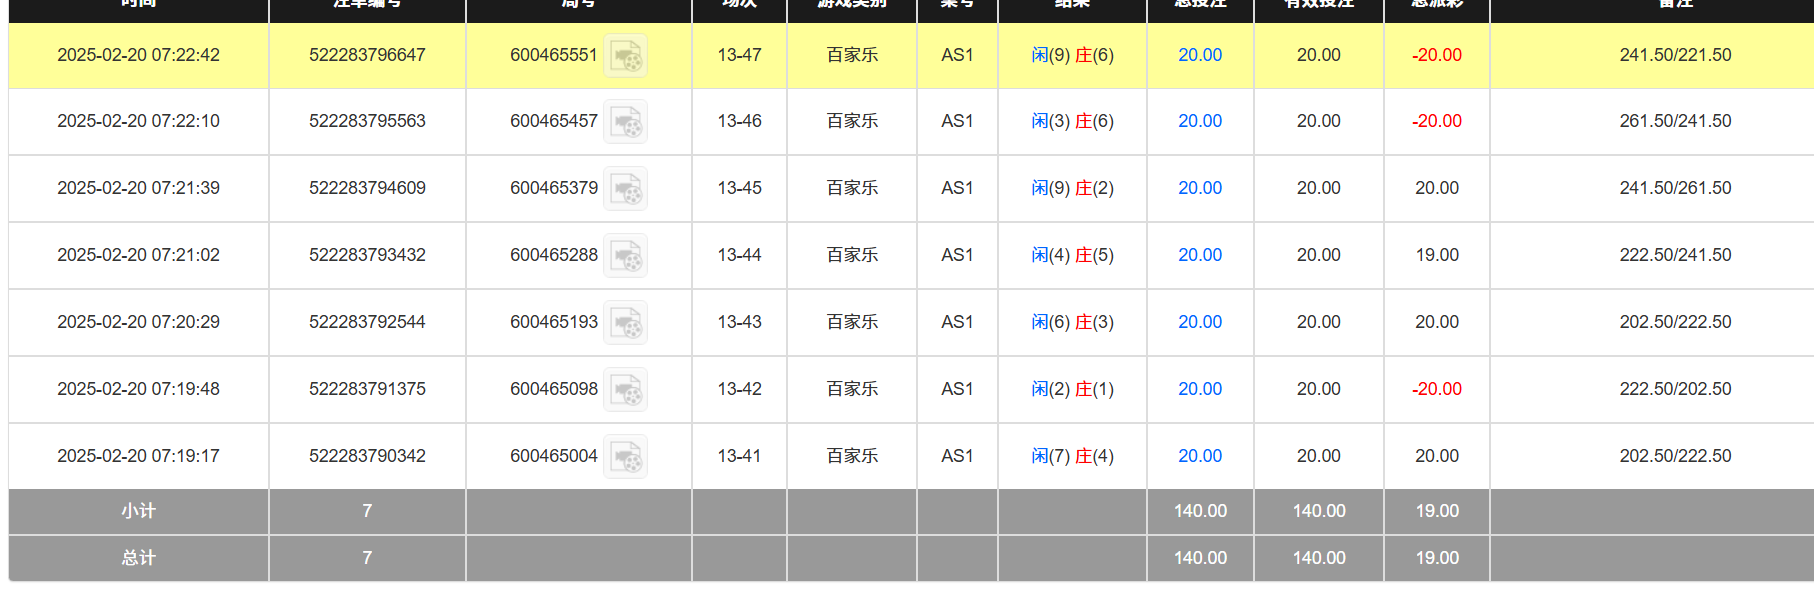Screen dimensions: 1814x599
Task: Open video replay icon beside round 600465551
Action: tap(625, 56)
